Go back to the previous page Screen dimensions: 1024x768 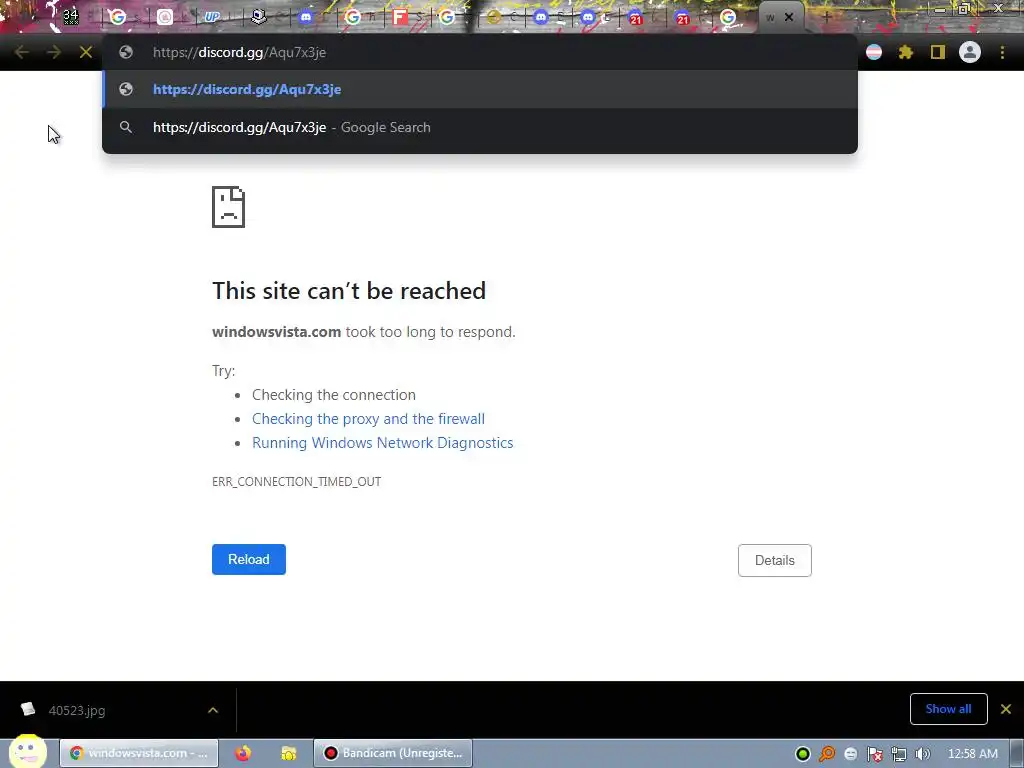(22, 52)
